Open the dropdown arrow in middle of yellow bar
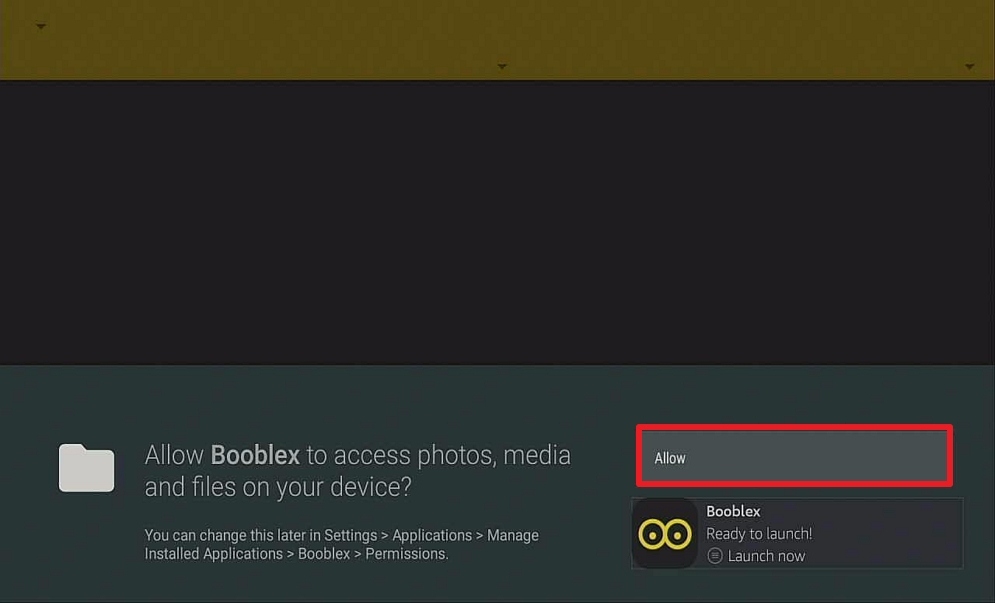Image resolution: width=995 pixels, height=603 pixels. pos(502,66)
